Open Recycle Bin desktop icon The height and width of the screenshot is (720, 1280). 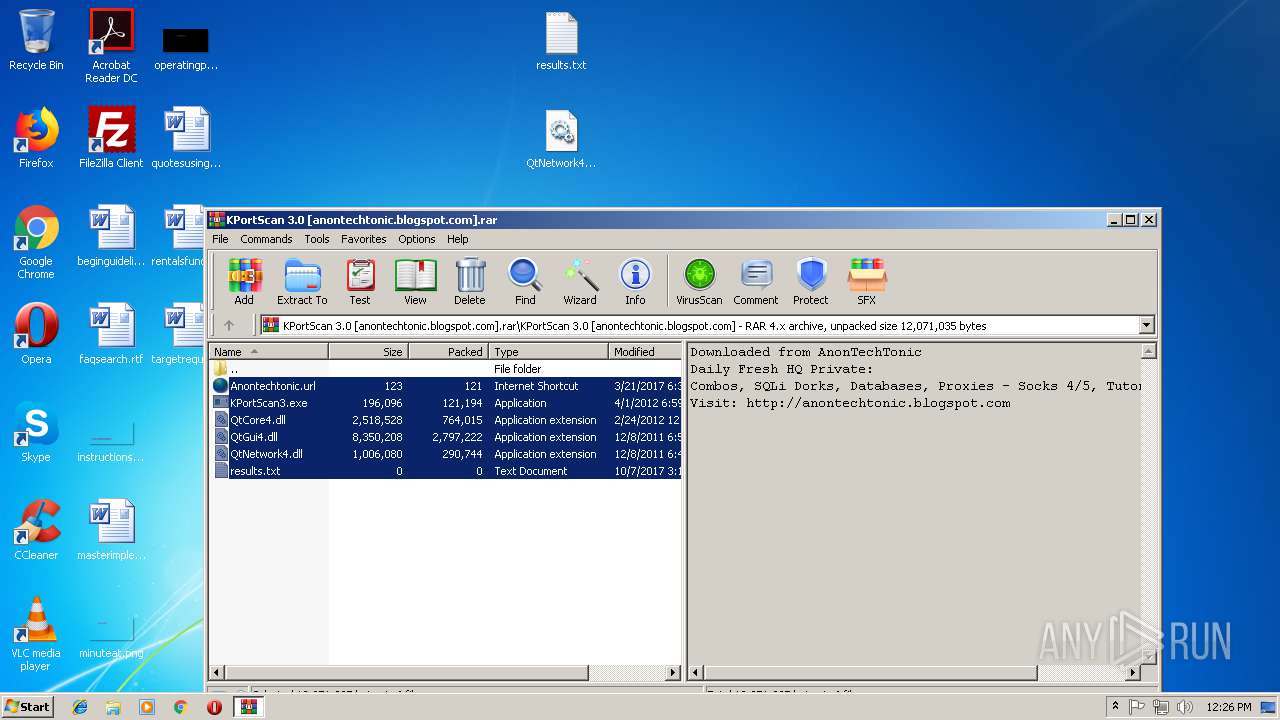pyautogui.click(x=36, y=40)
